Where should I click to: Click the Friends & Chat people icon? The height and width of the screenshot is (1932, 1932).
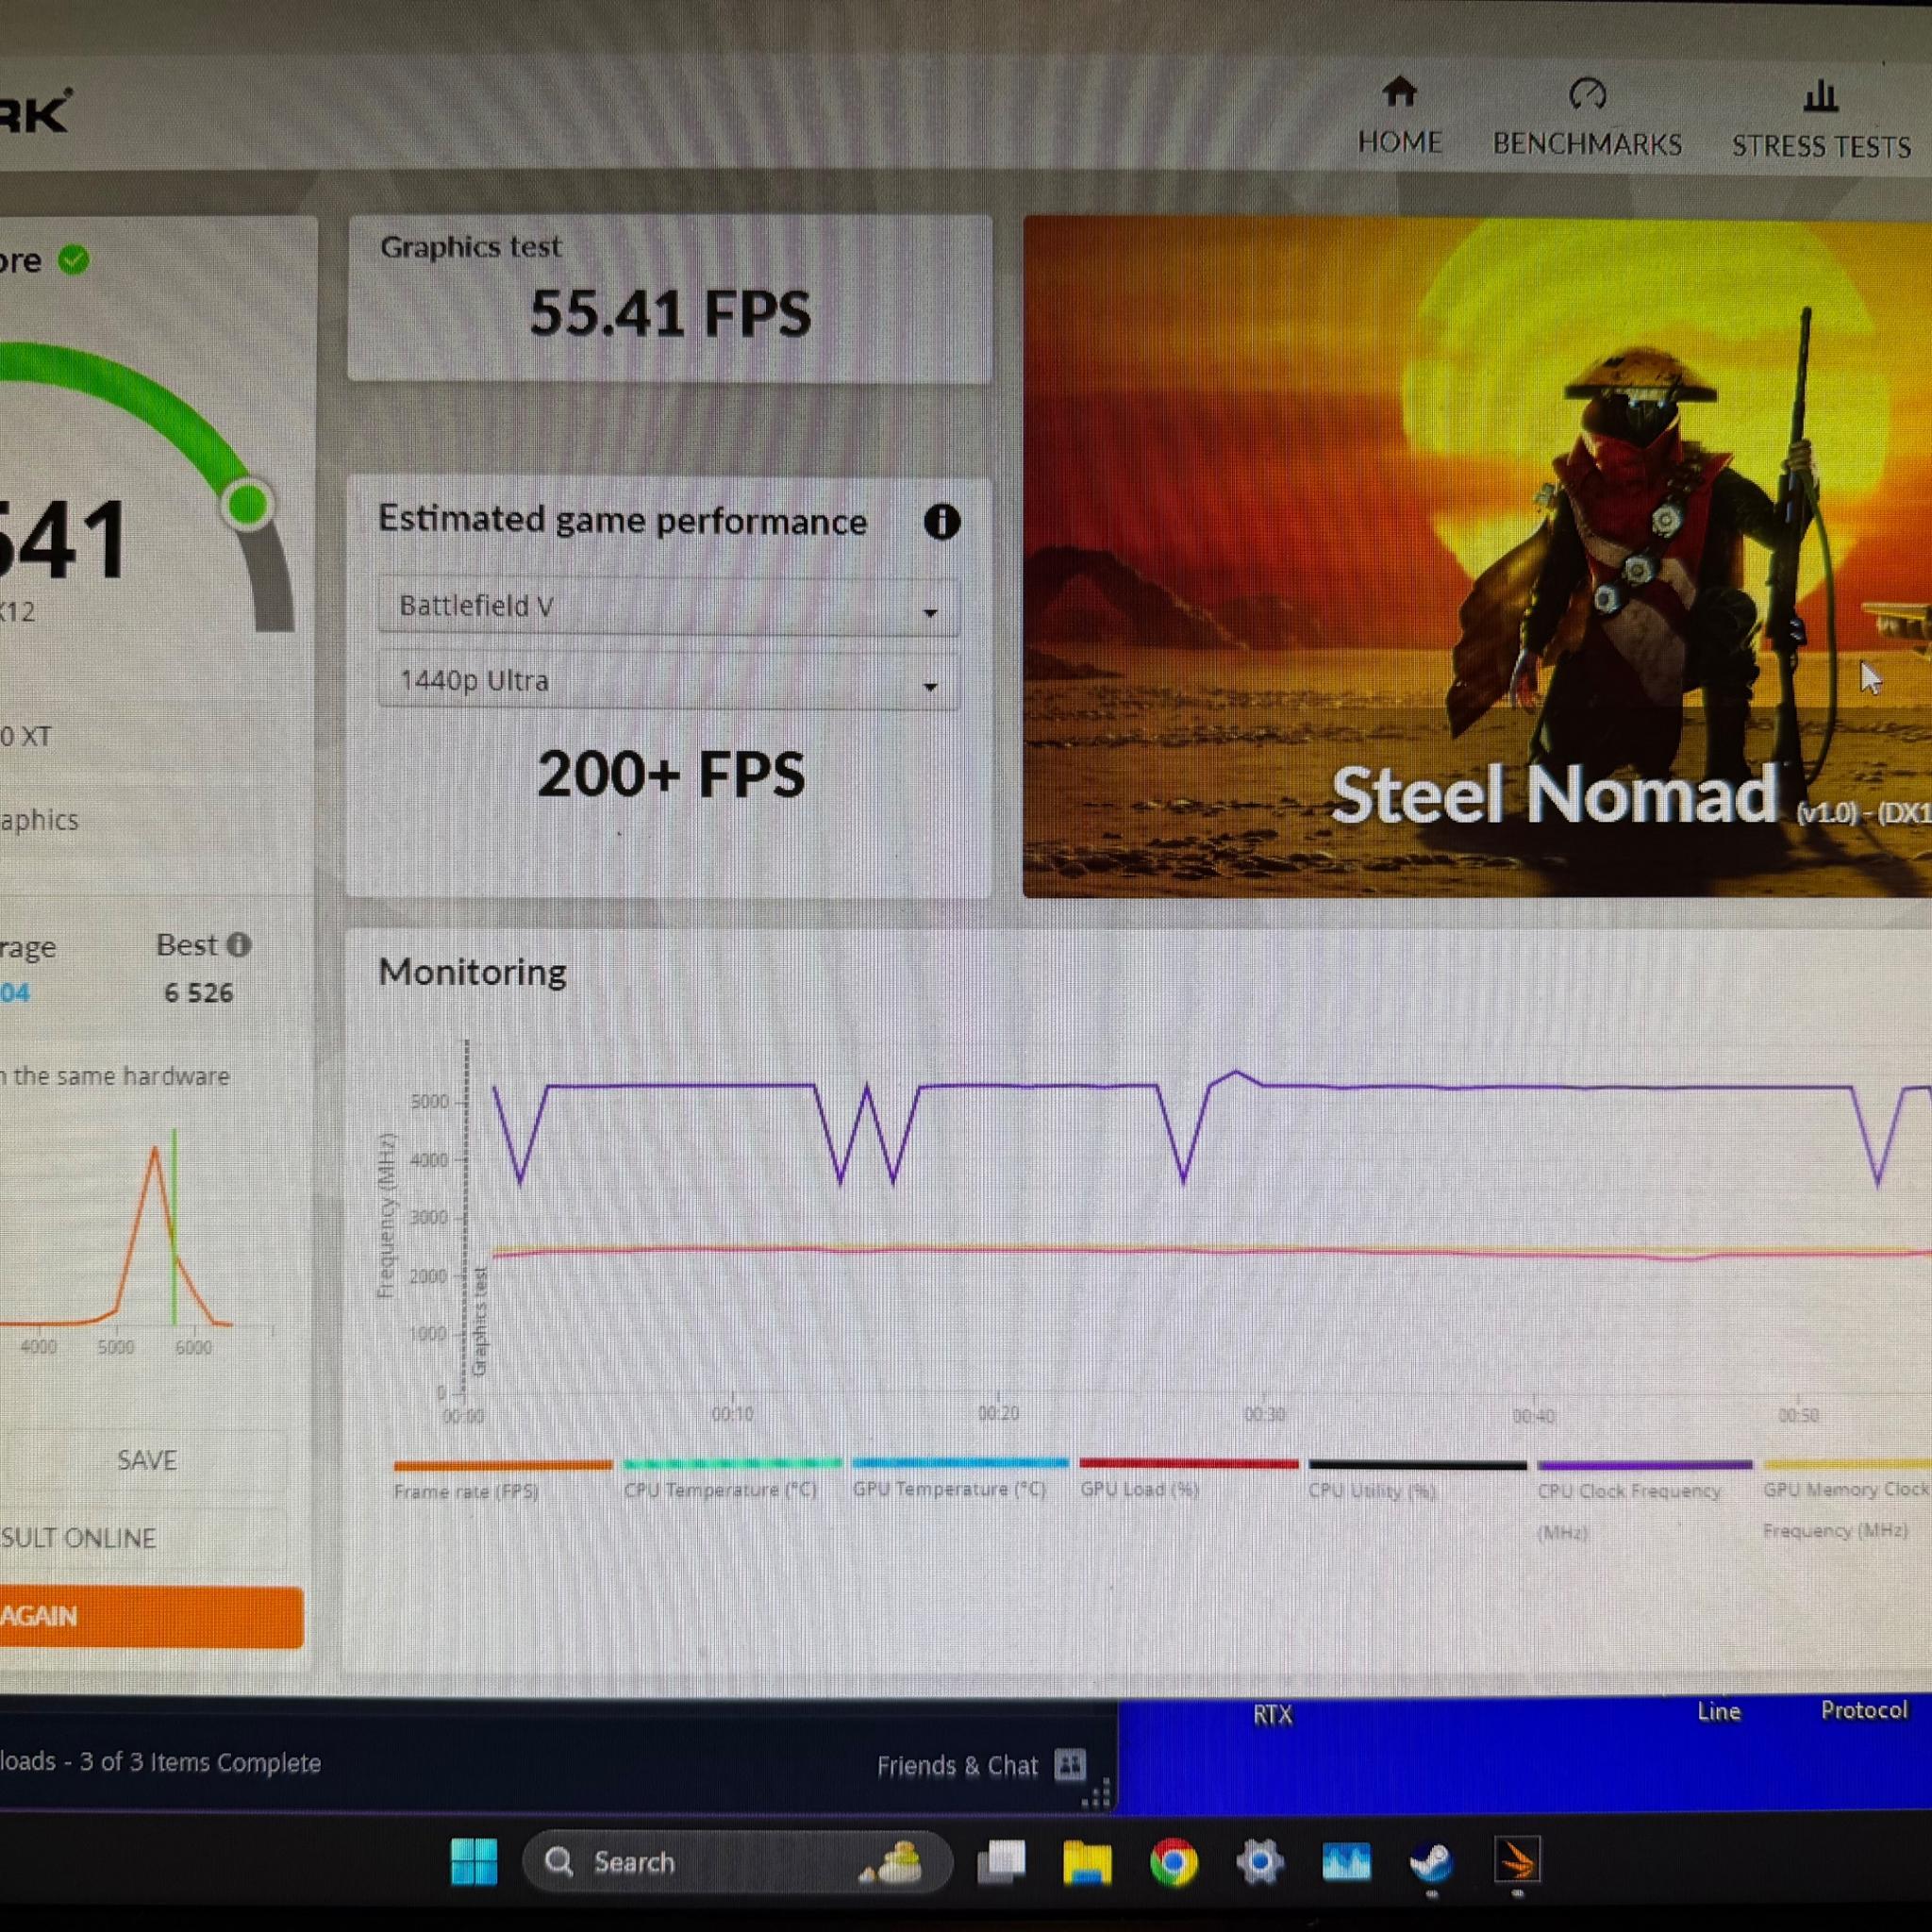point(1070,1765)
